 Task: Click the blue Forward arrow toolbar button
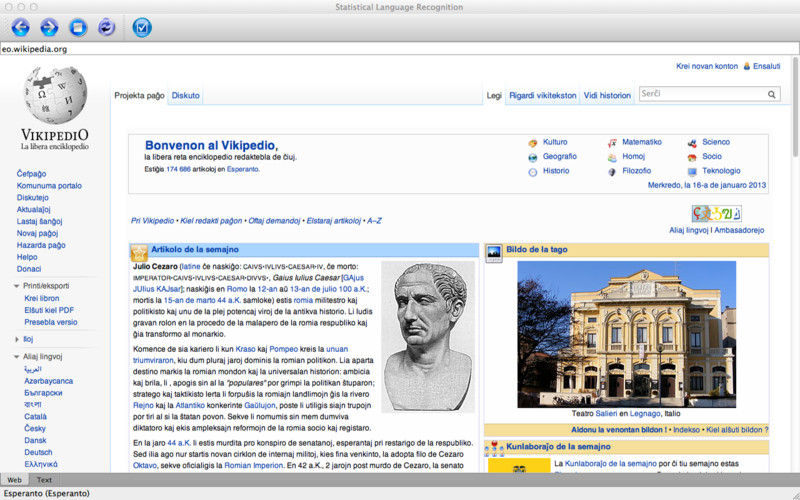point(49,27)
